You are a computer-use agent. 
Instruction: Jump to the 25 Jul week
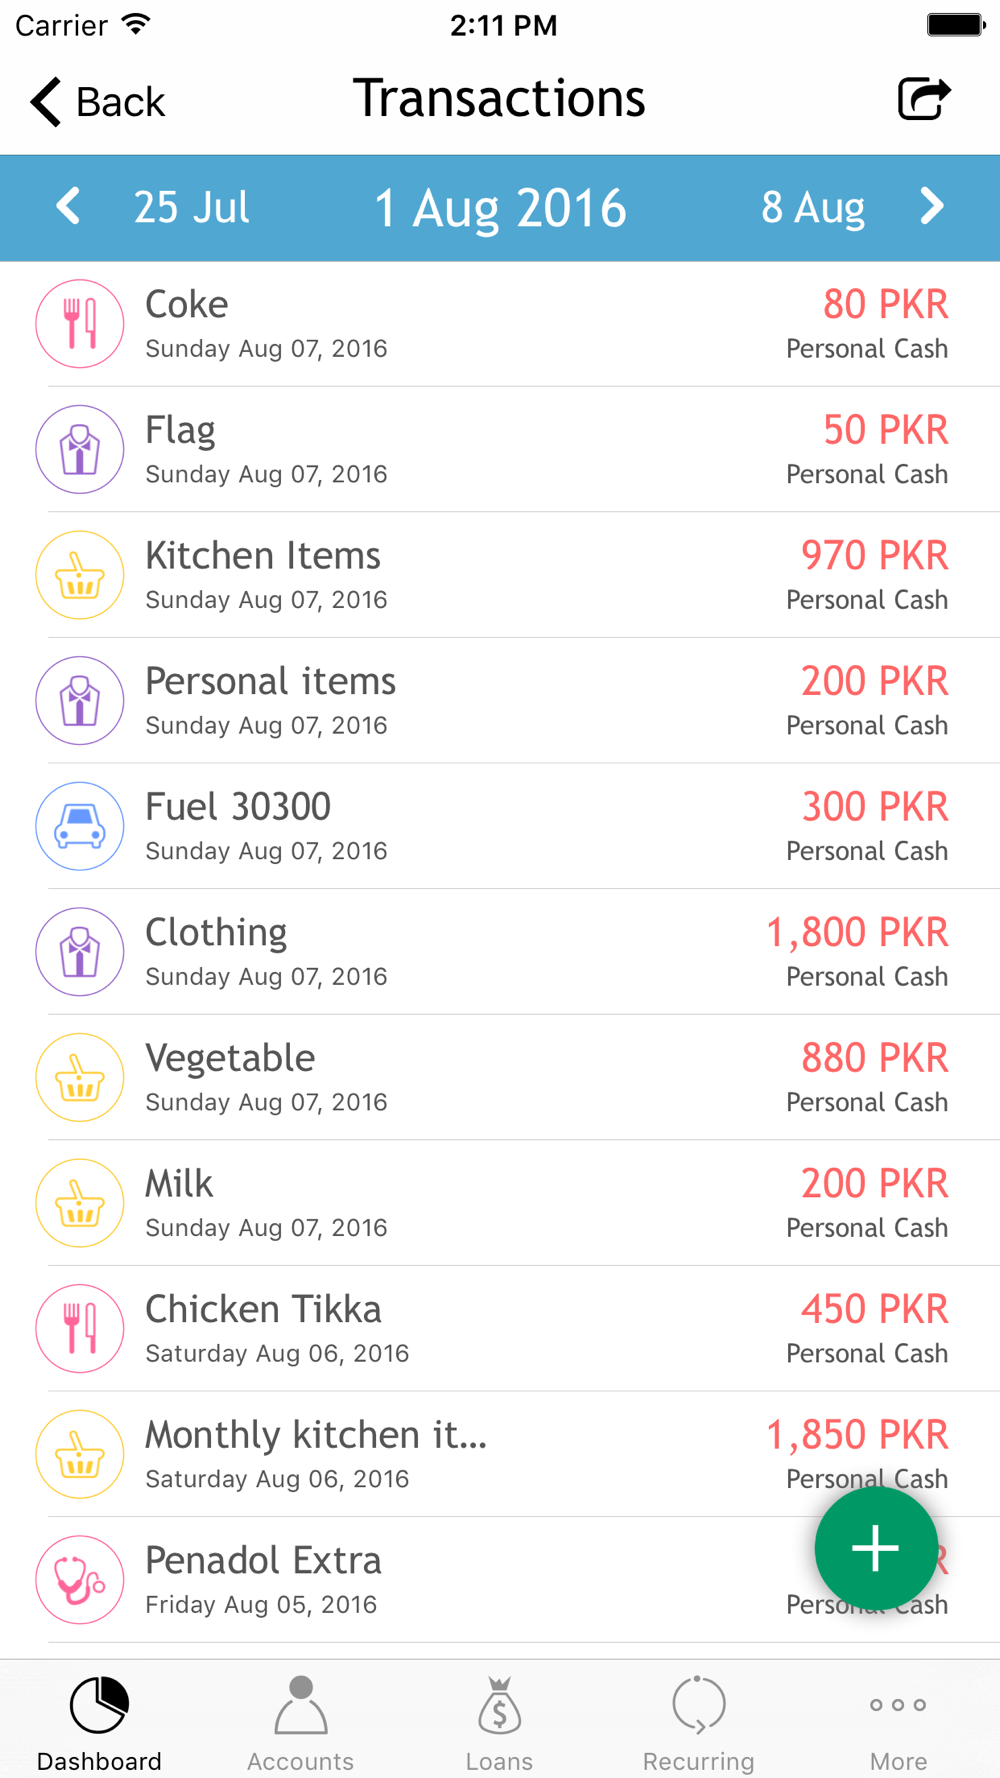[191, 207]
